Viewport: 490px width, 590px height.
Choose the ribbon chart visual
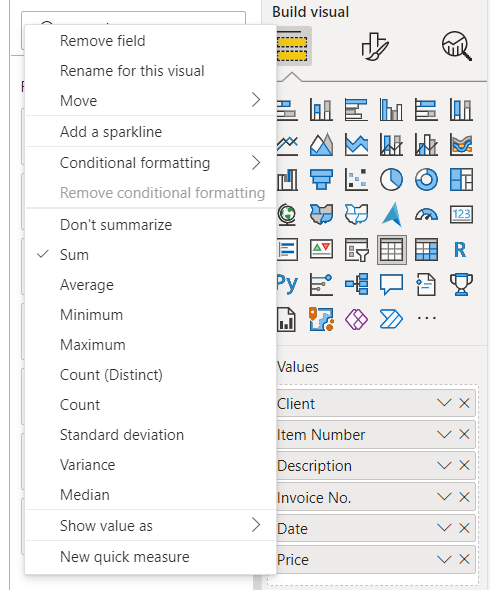461,144
